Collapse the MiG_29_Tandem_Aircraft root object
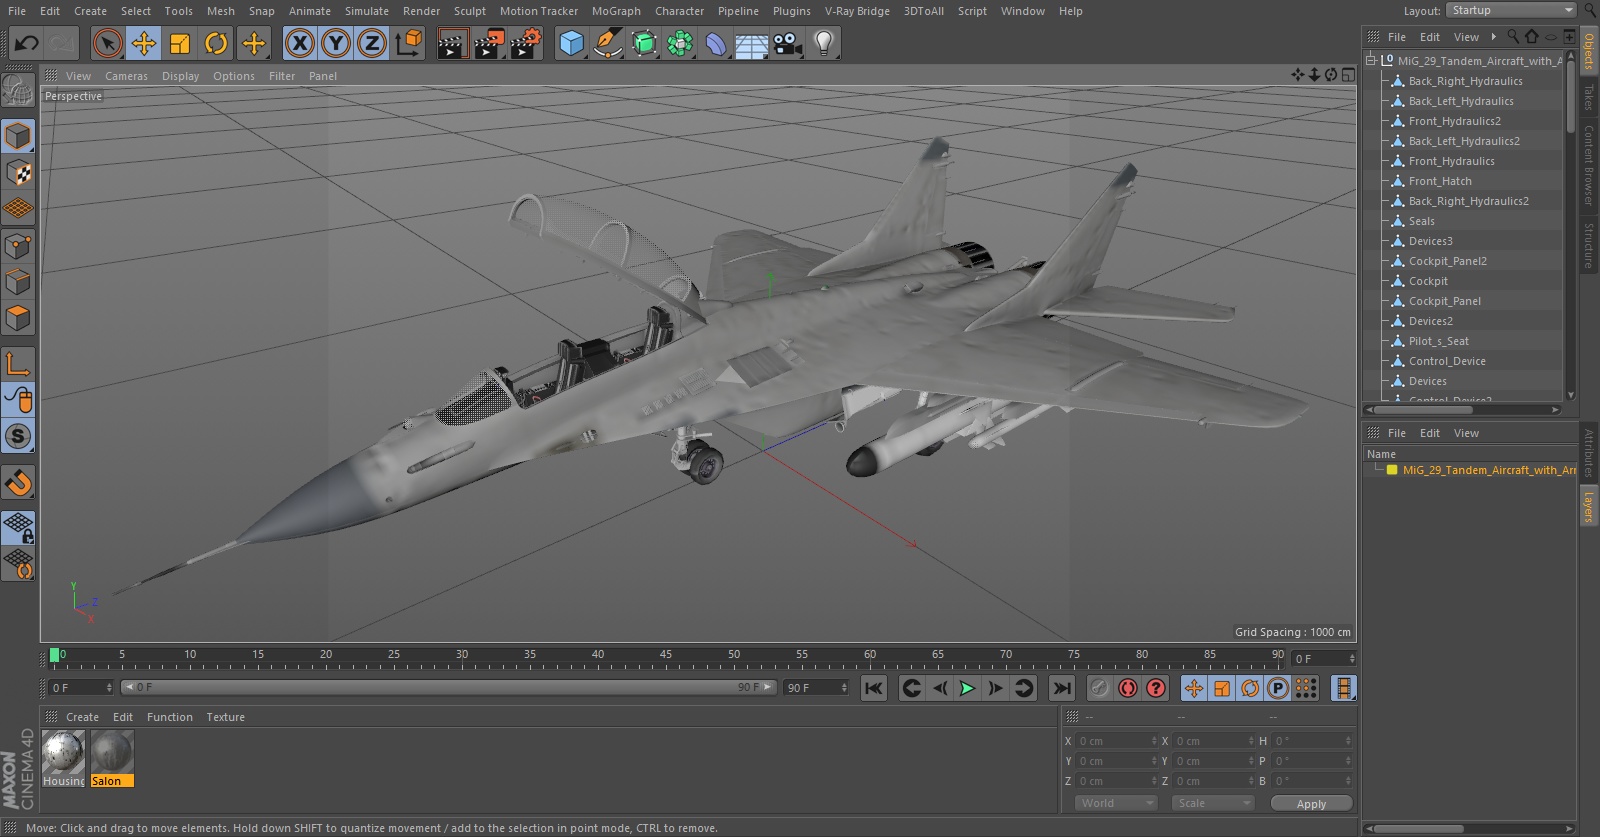This screenshot has width=1600, height=837. click(x=1371, y=60)
